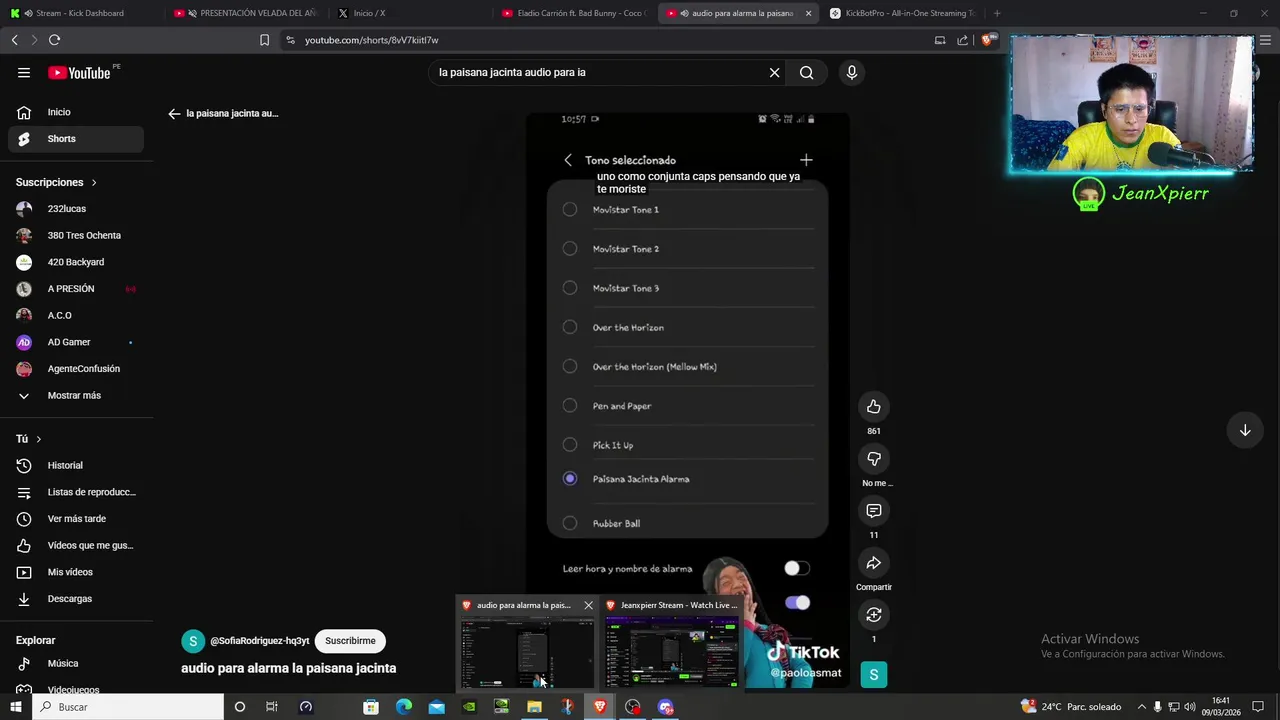Switch to PRESENTACIÓN VELADA DEL AÑO tab

245,13
